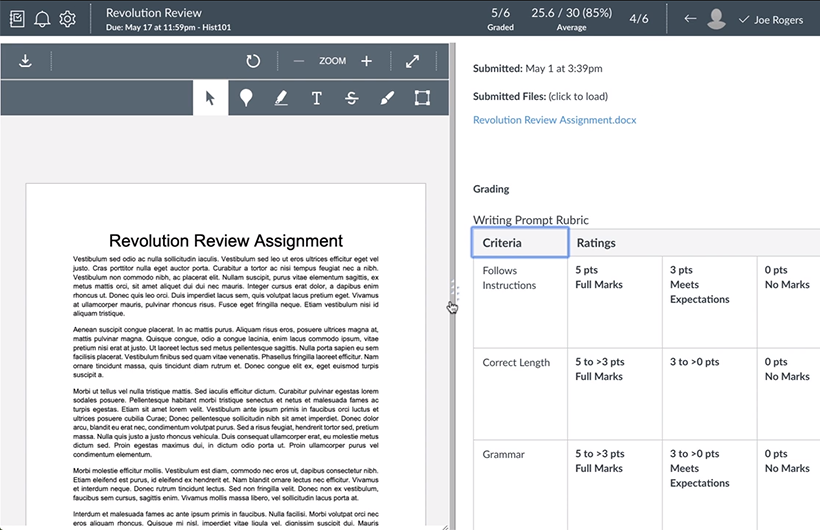Viewport: 820px width, 530px height.
Task: Rotate the document icon
Action: point(253,61)
